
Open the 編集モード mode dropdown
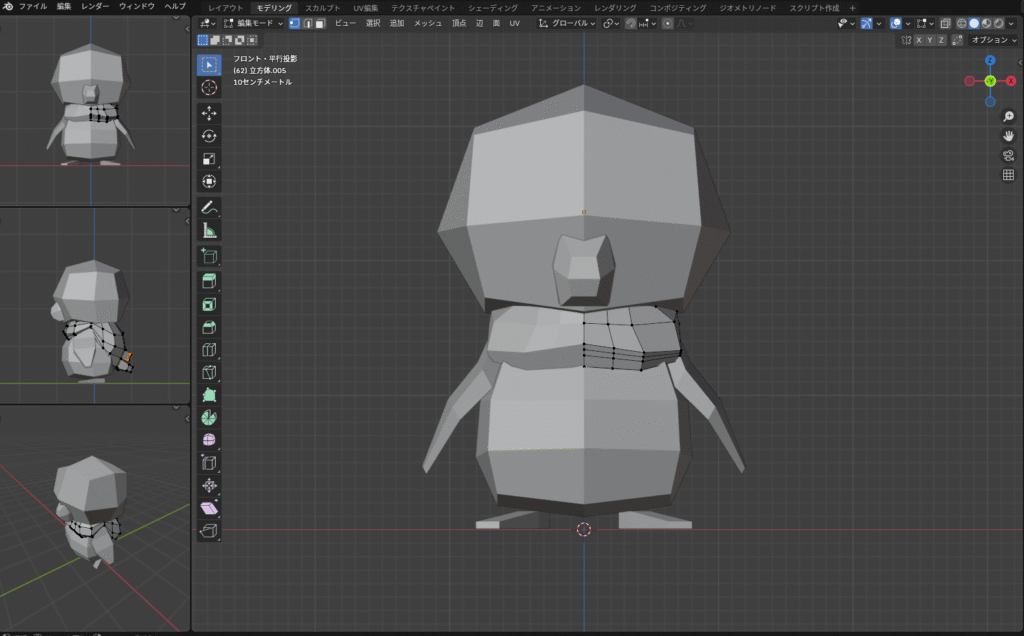[254, 23]
